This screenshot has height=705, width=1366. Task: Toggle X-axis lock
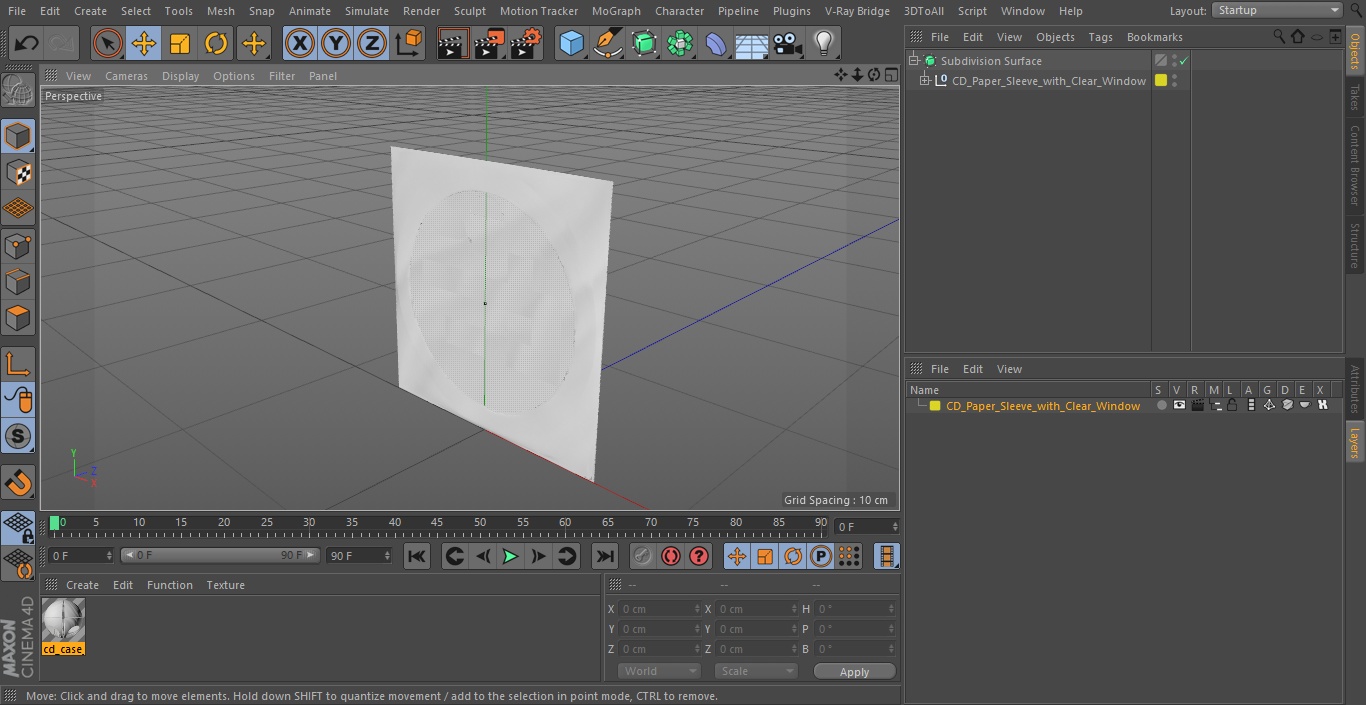tap(299, 43)
